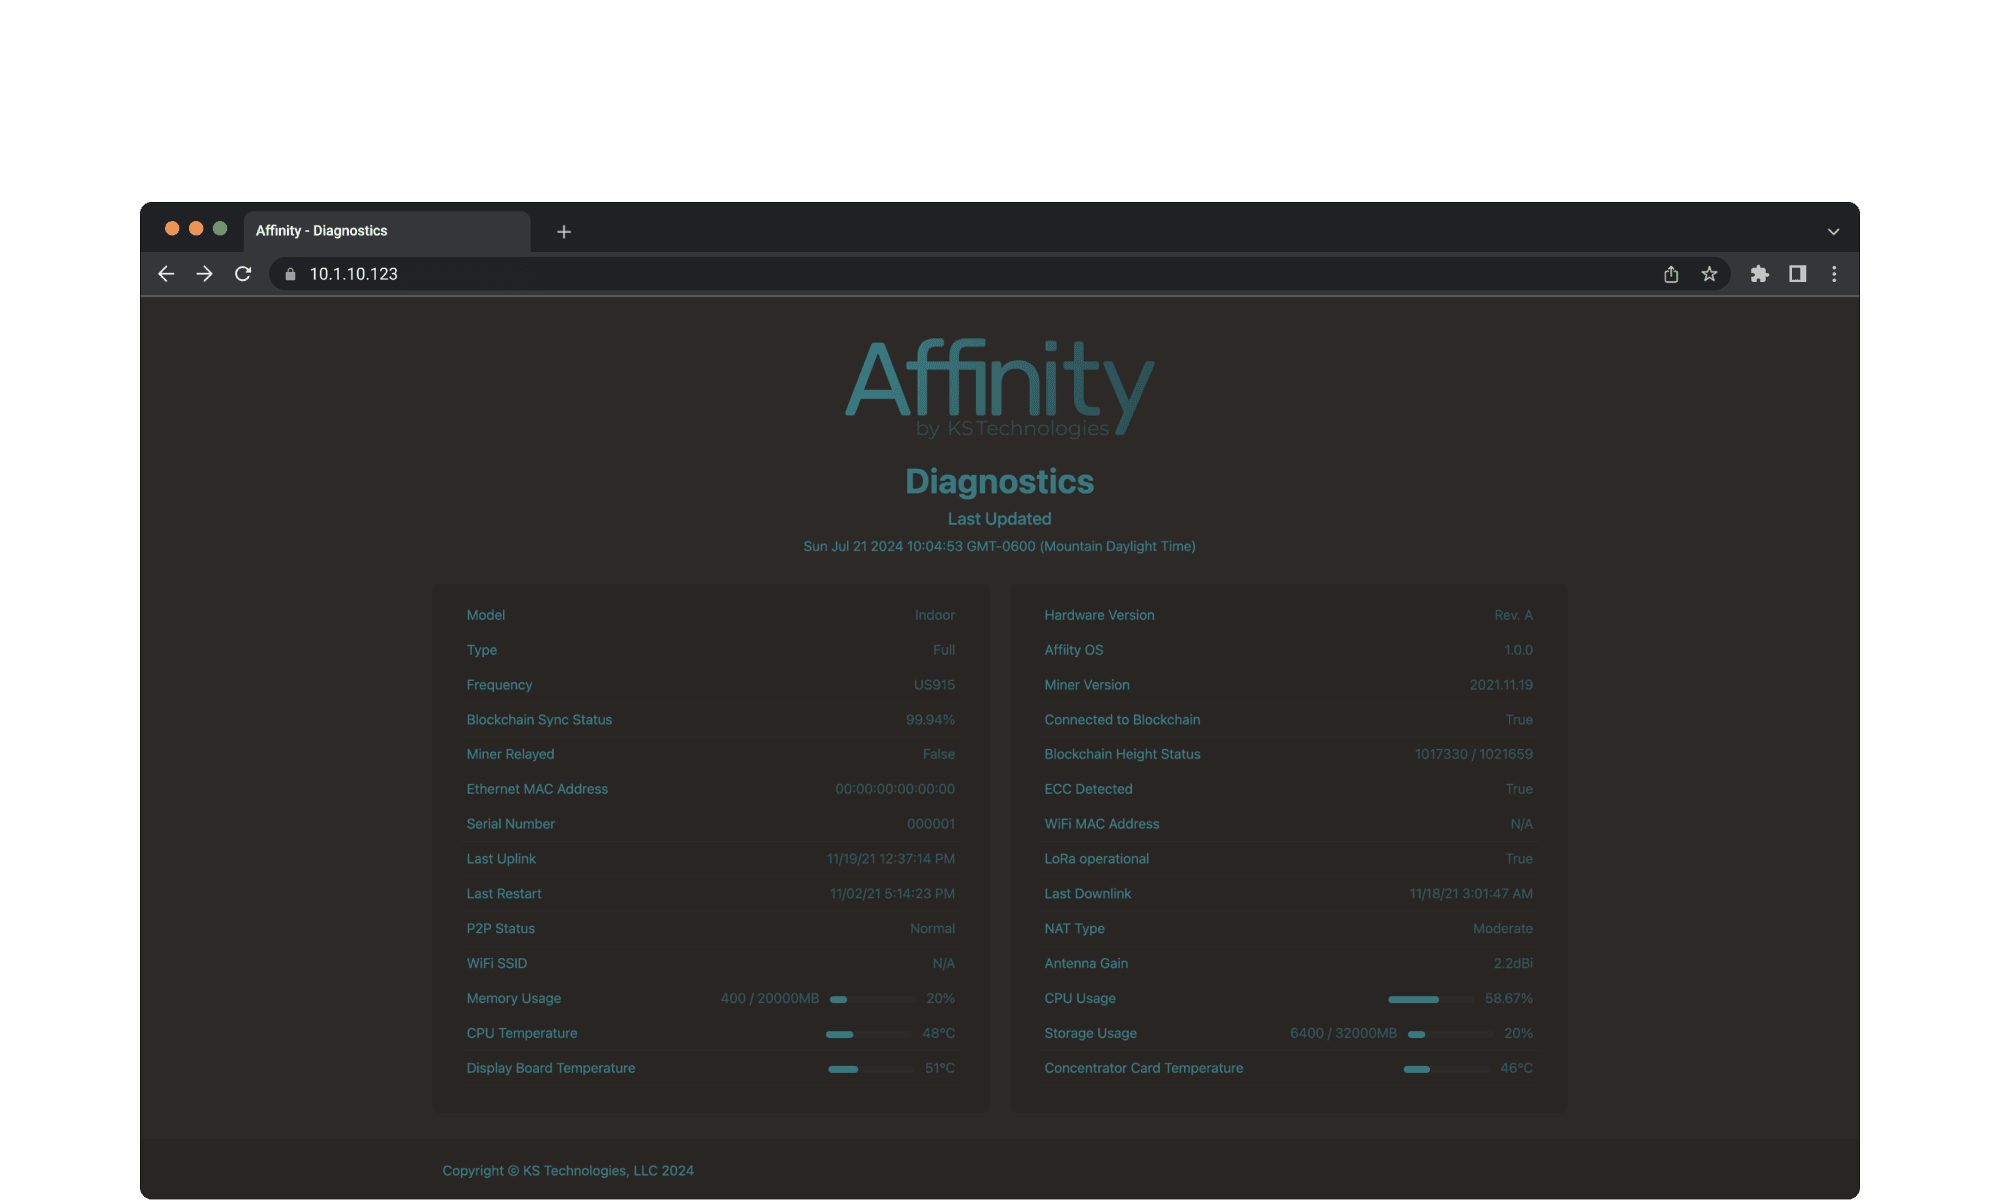Bookmark the page with the star icon
The image size is (2000, 1200).
click(x=1709, y=274)
